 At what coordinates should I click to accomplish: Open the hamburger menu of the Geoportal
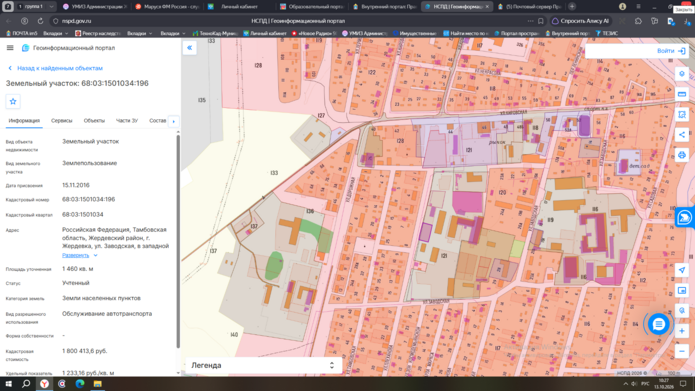[x=10, y=48]
